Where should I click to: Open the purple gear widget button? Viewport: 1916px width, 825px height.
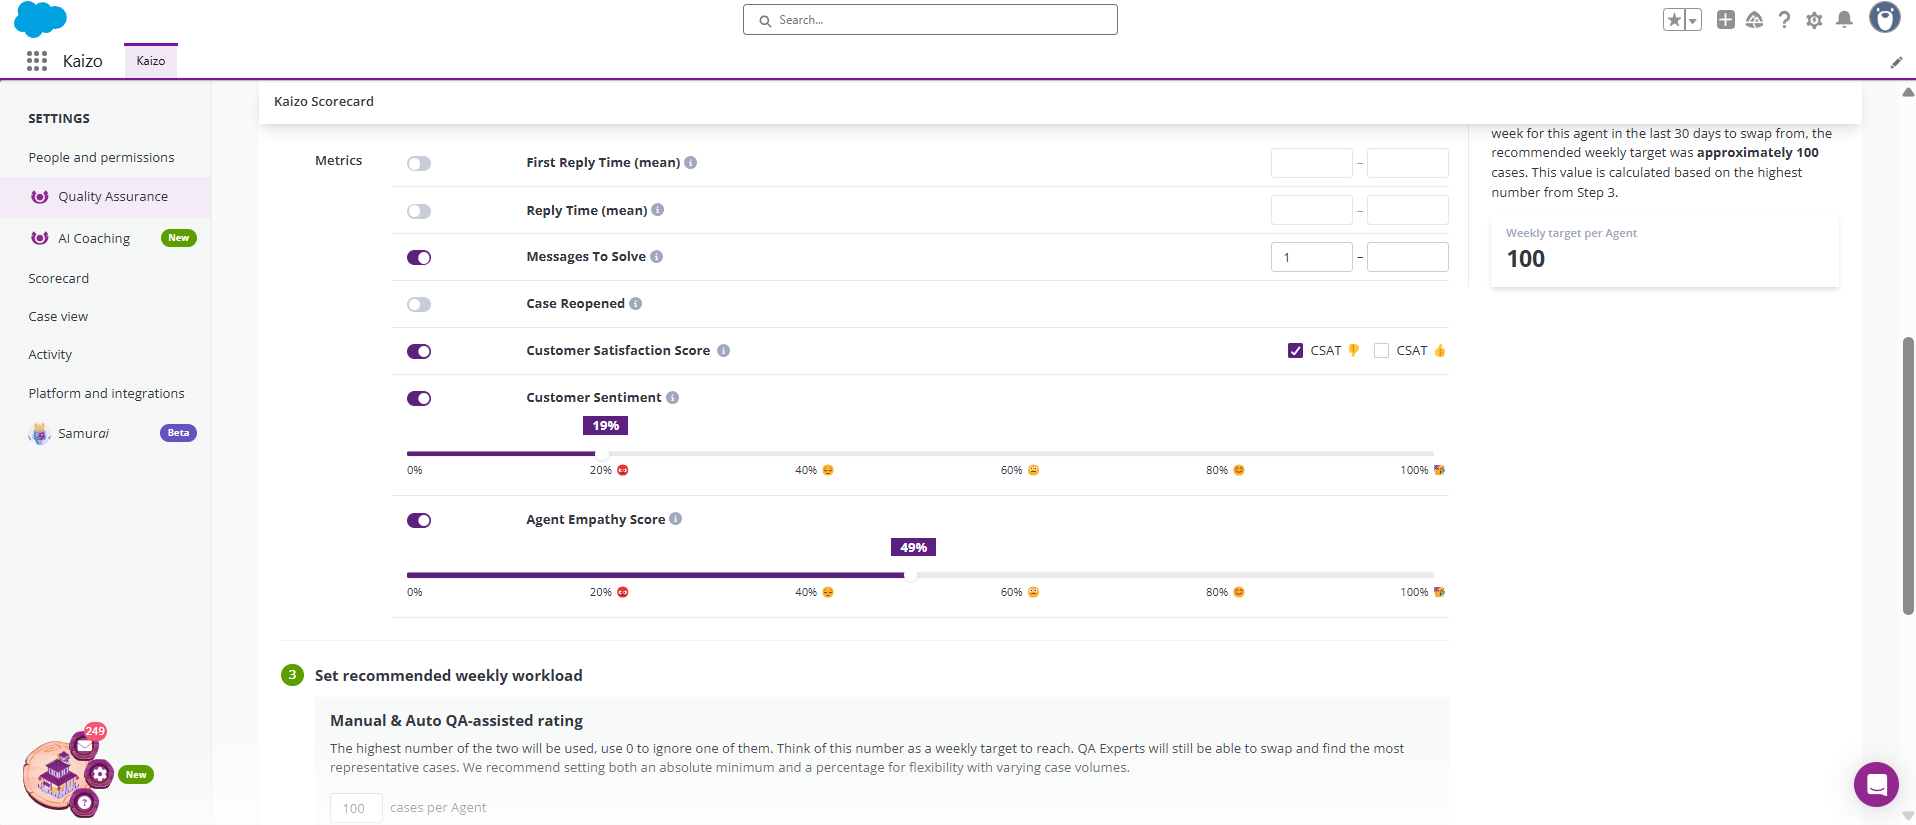[x=100, y=774]
